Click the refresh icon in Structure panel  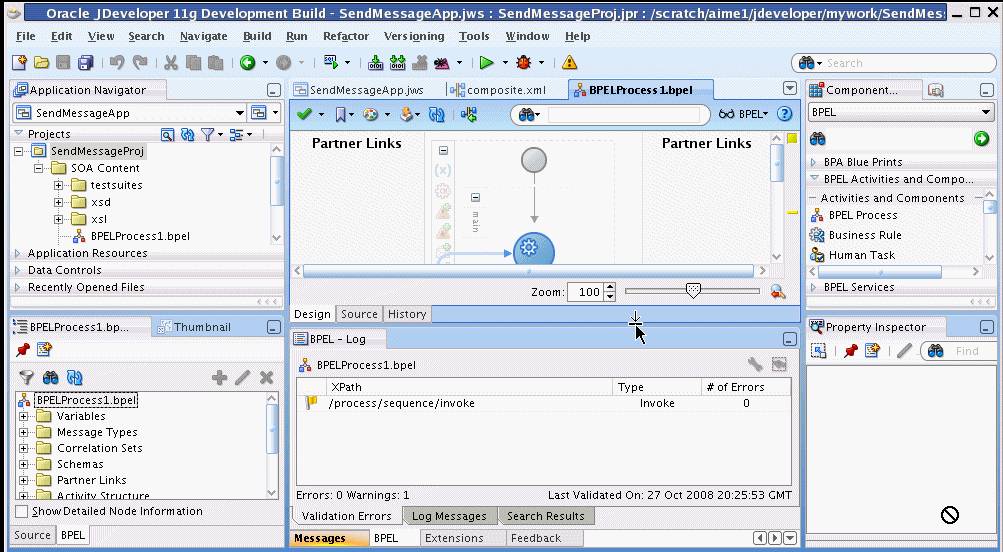point(75,377)
